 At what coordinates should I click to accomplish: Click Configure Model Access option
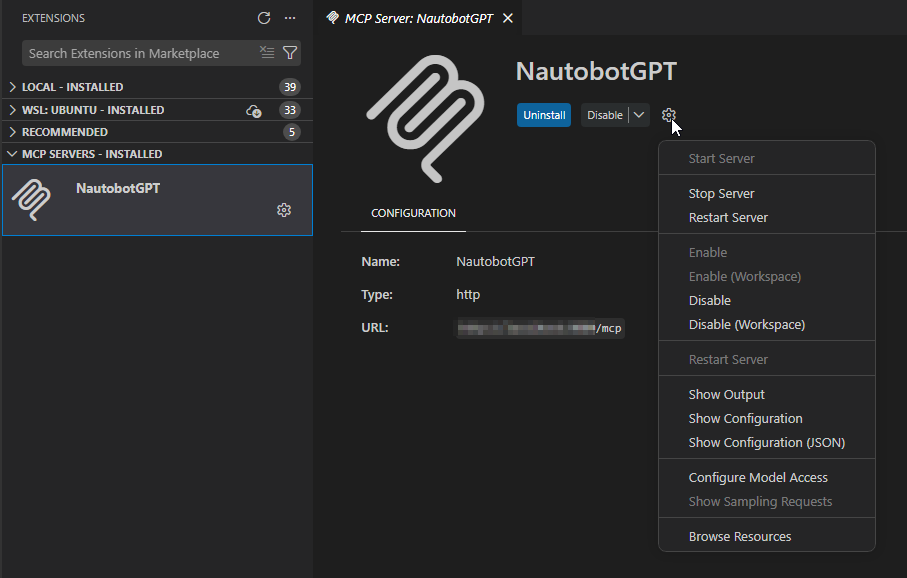click(x=758, y=477)
